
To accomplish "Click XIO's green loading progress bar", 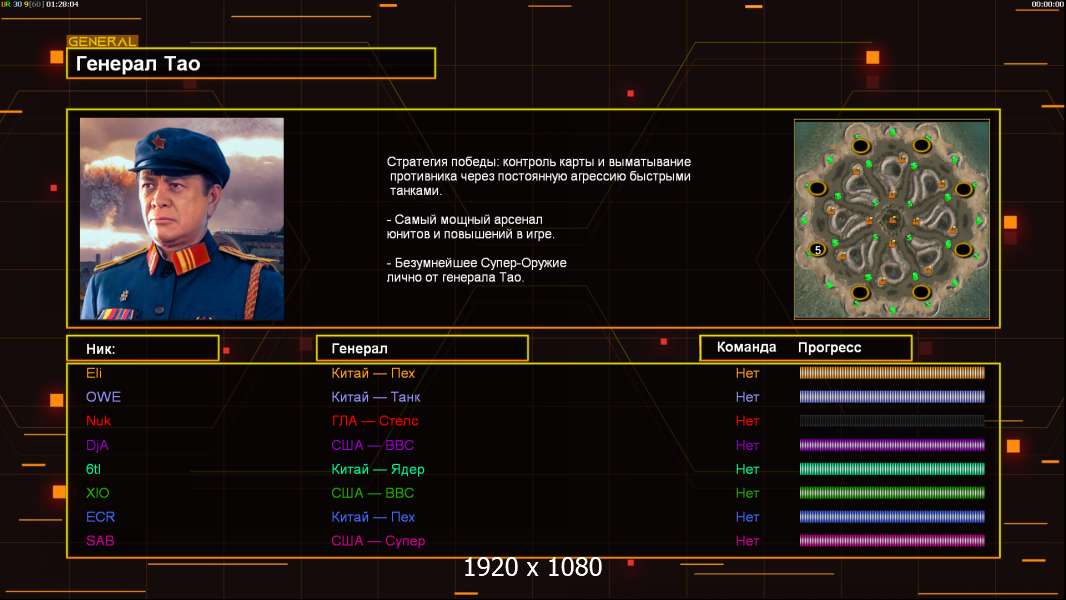I will tap(892, 493).
